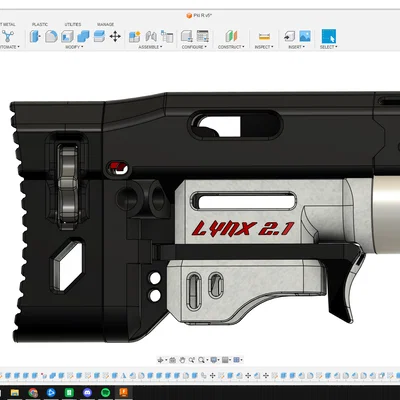Image resolution: width=400 pixels, height=400 pixels.
Task: Expand the Orbit options arrow
Action: (x=166, y=360)
